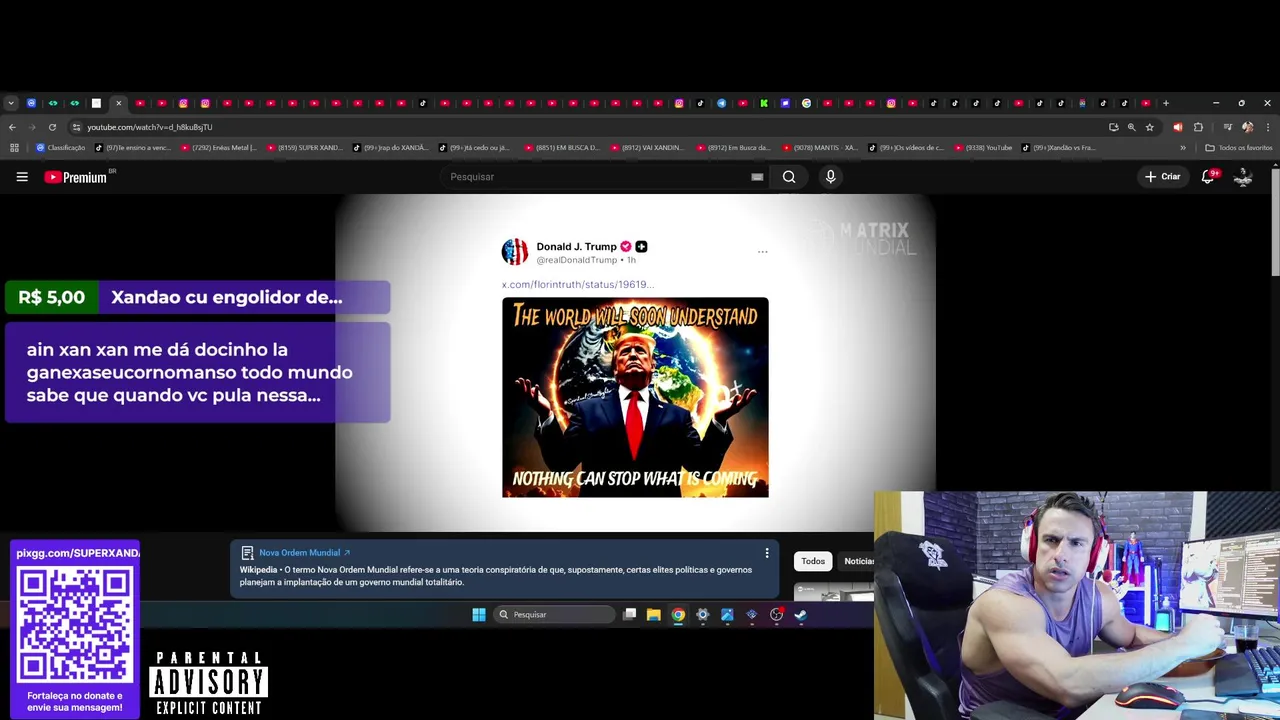Click the Criar button
Image resolution: width=1280 pixels, height=720 pixels.
coord(1163,177)
